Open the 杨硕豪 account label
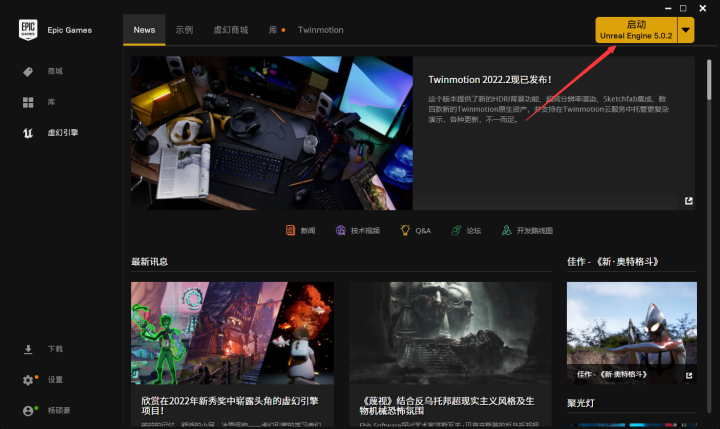720x429 pixels. click(x=59, y=411)
